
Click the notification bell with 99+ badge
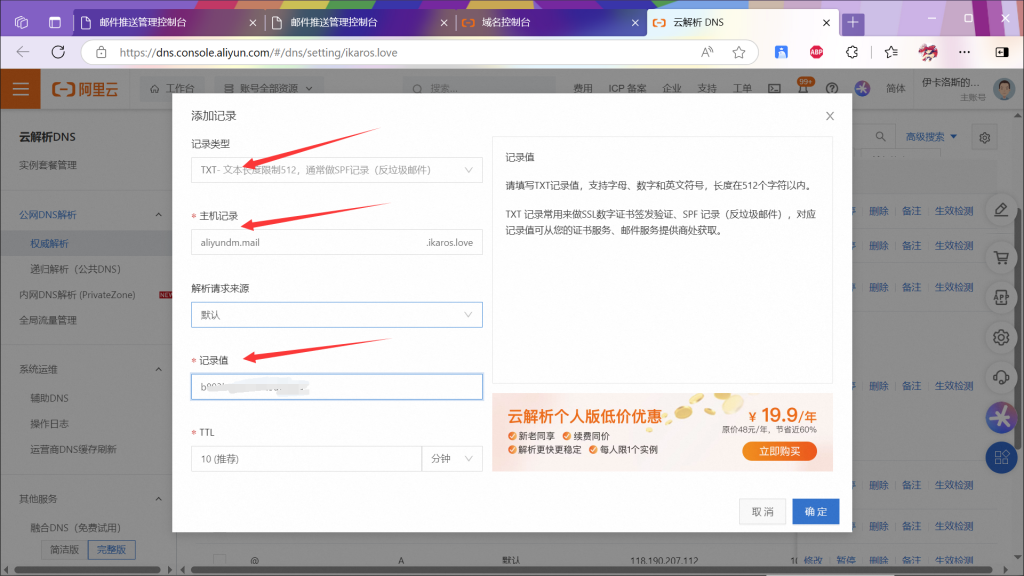[802, 88]
